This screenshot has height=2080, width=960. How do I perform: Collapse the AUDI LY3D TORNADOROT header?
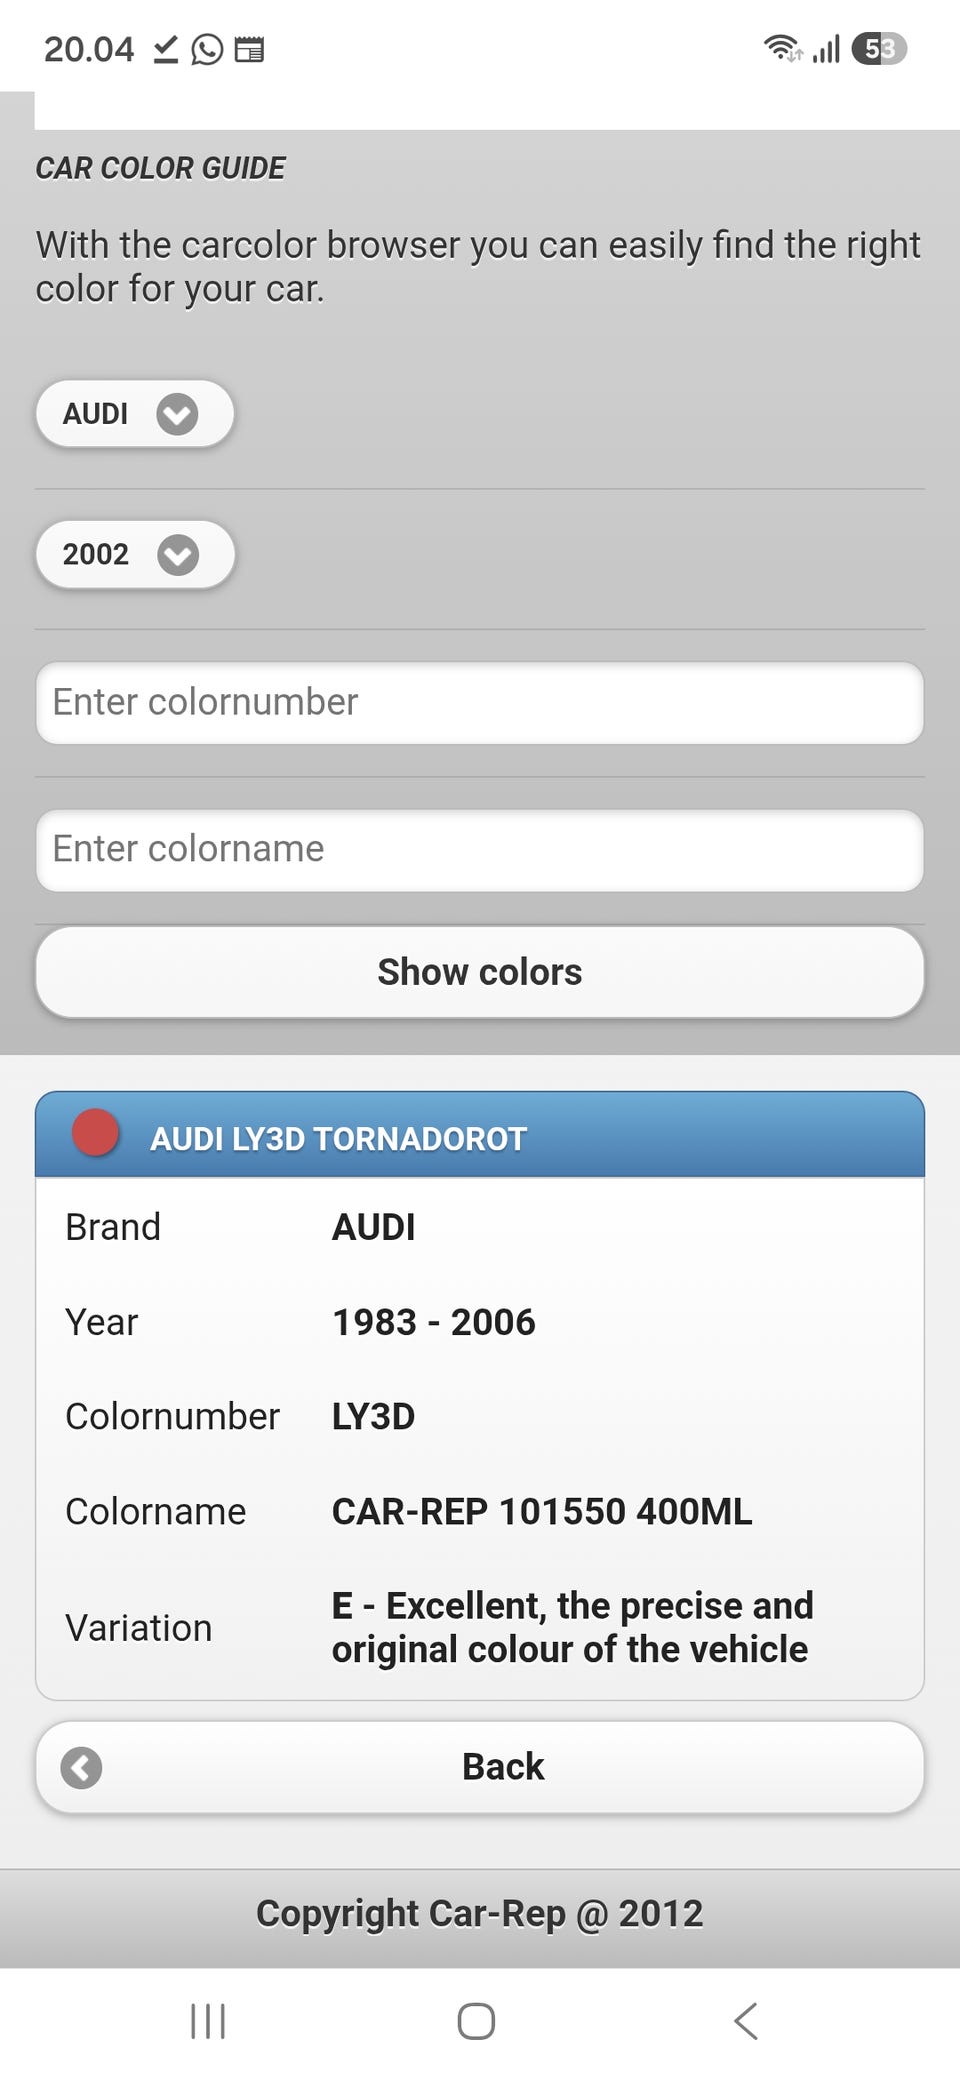click(480, 1135)
